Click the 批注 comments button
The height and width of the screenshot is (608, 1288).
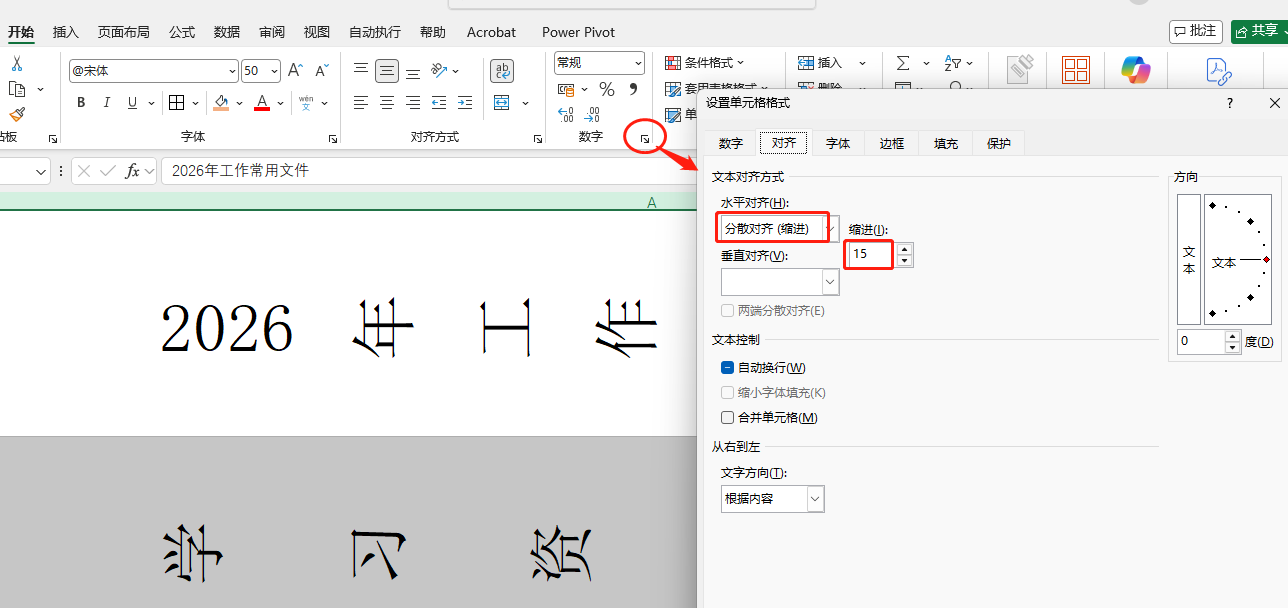click(1196, 31)
